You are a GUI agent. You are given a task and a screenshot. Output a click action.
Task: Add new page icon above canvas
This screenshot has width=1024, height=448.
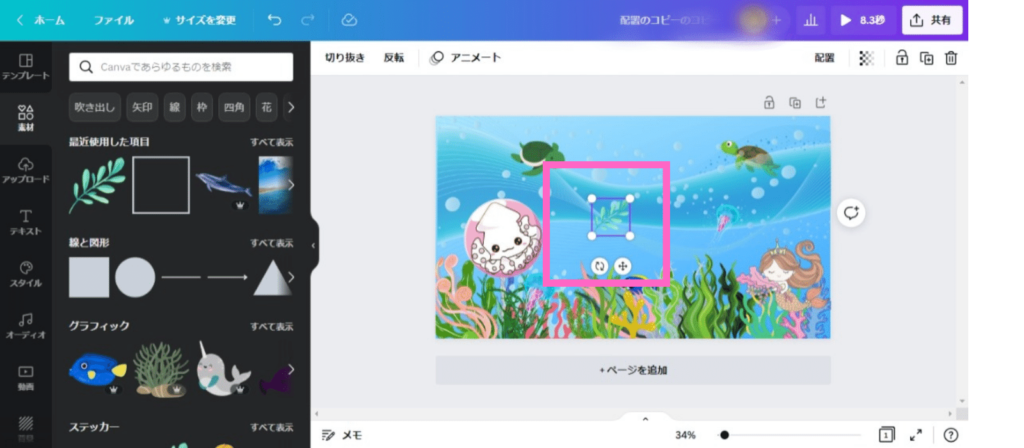pos(820,102)
